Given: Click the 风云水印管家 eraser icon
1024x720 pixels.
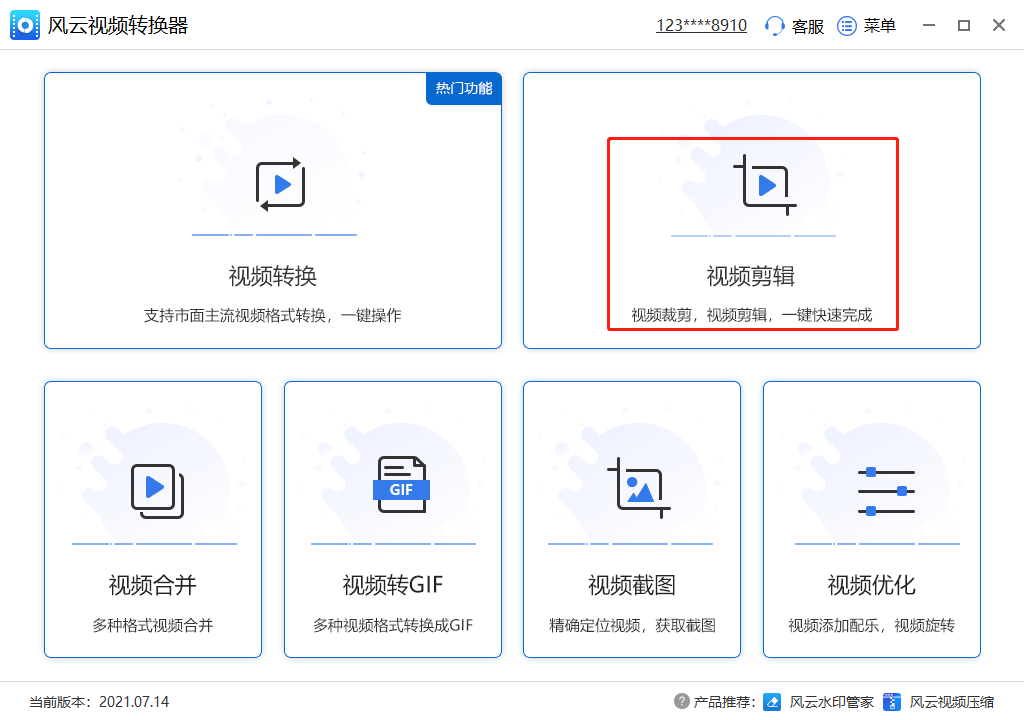Looking at the screenshot, I should pos(772,702).
